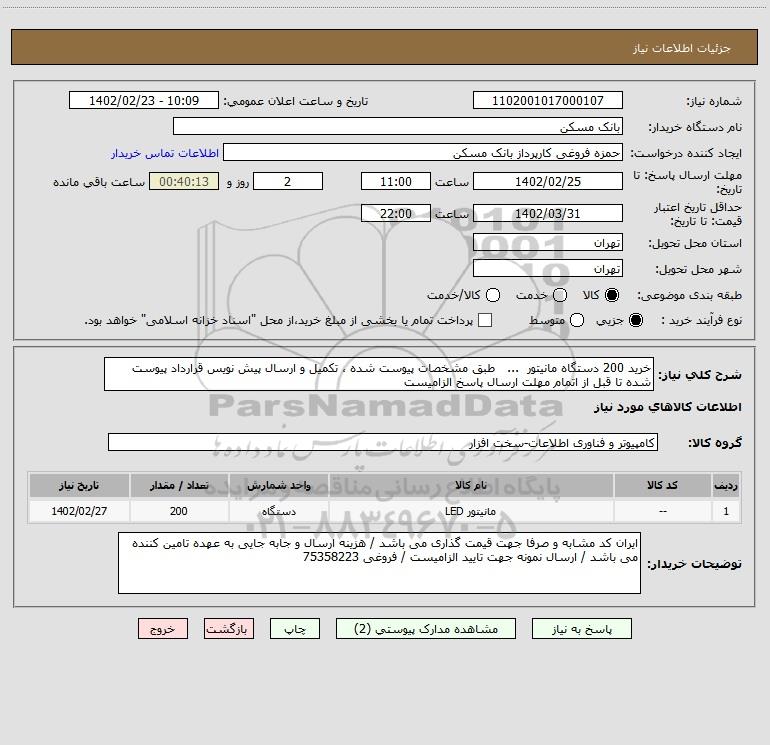Click the استان محل تحویل تهران field
The image size is (770, 745).
coord(548,243)
